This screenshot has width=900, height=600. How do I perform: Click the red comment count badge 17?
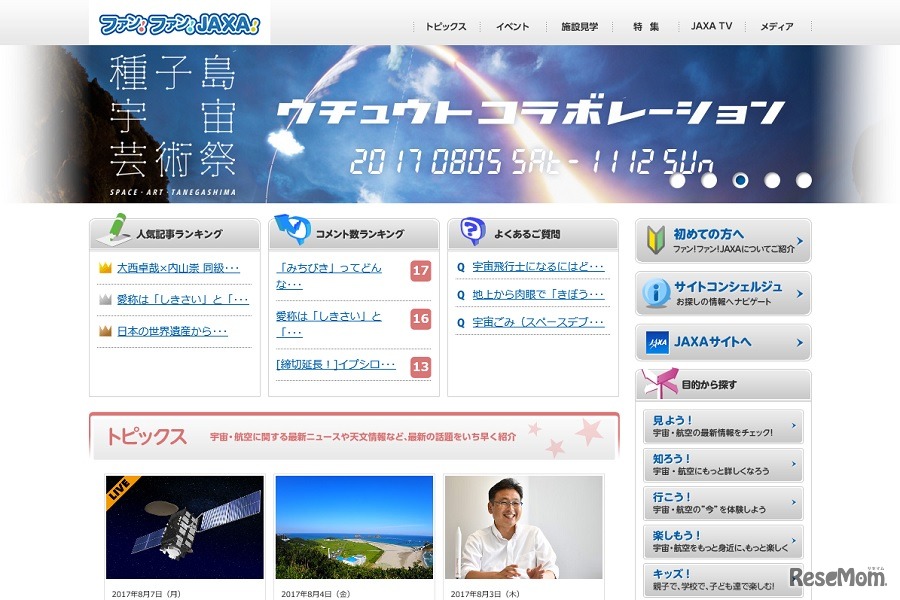(x=421, y=270)
